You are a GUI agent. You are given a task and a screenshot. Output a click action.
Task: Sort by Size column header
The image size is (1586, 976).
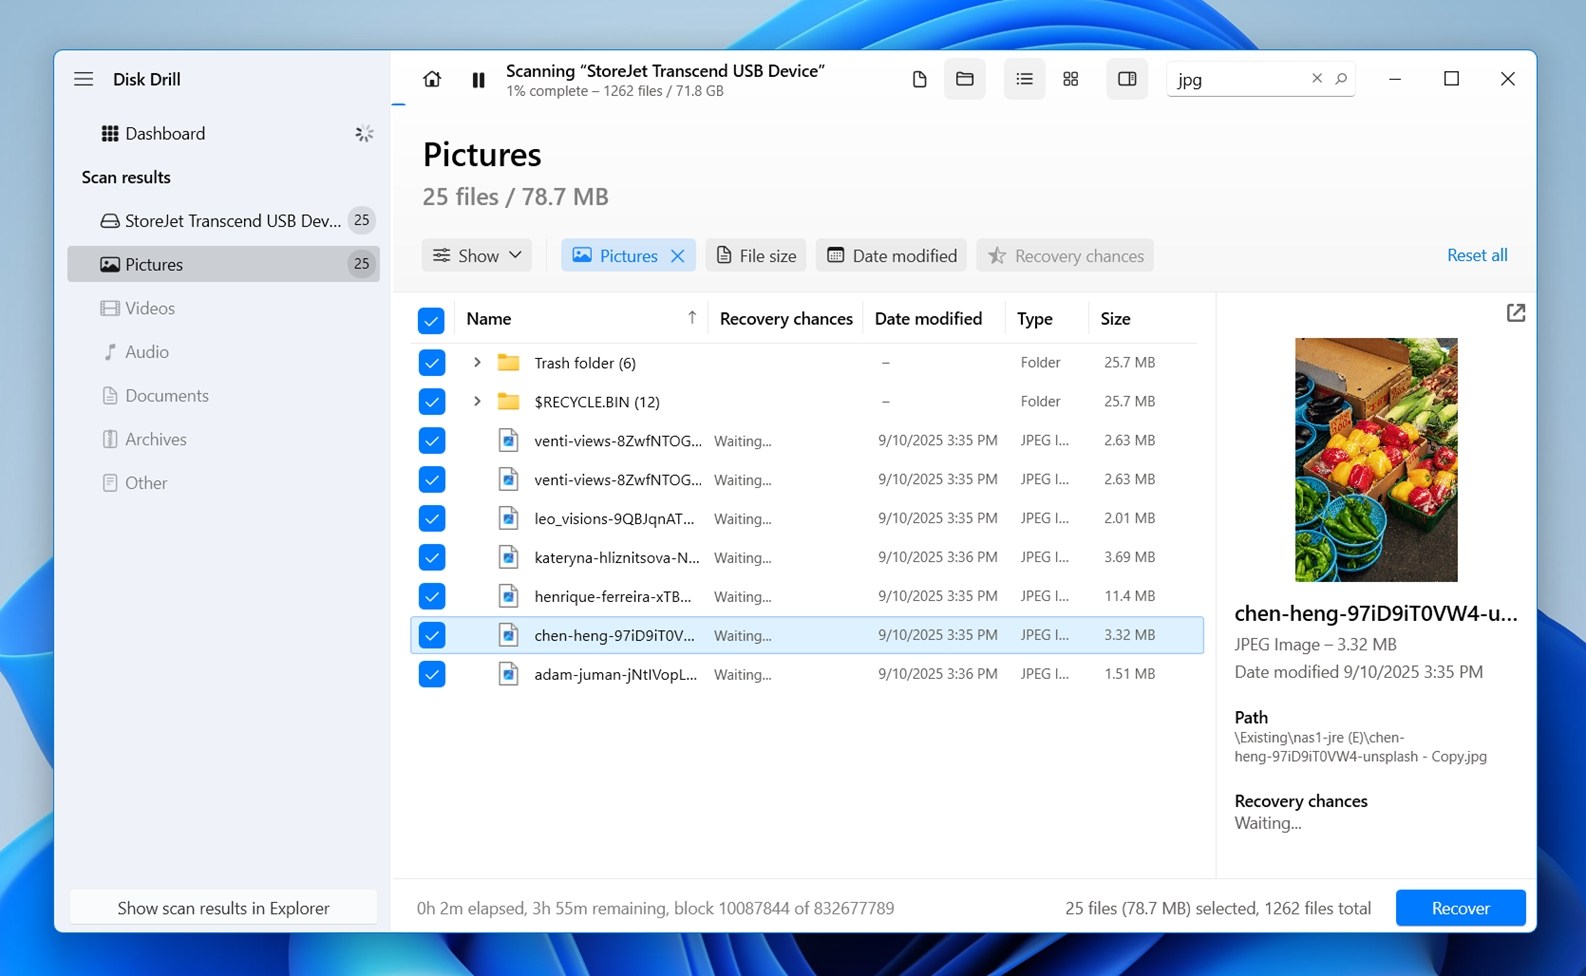click(x=1115, y=319)
